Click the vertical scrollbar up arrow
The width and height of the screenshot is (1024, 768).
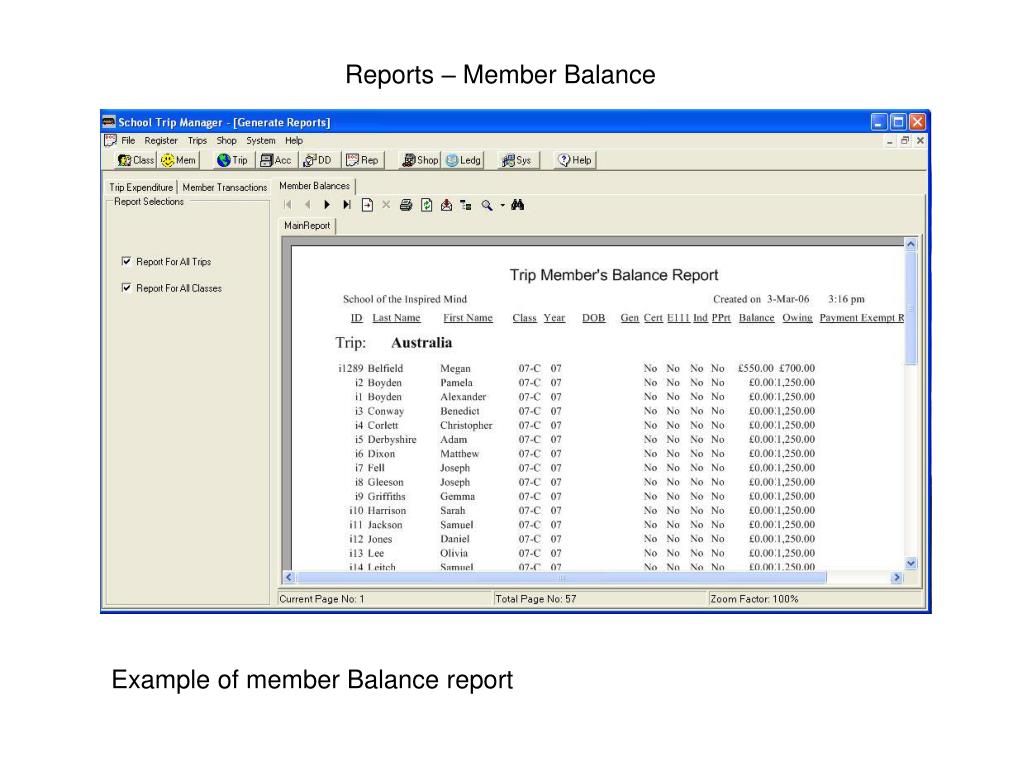tap(911, 244)
